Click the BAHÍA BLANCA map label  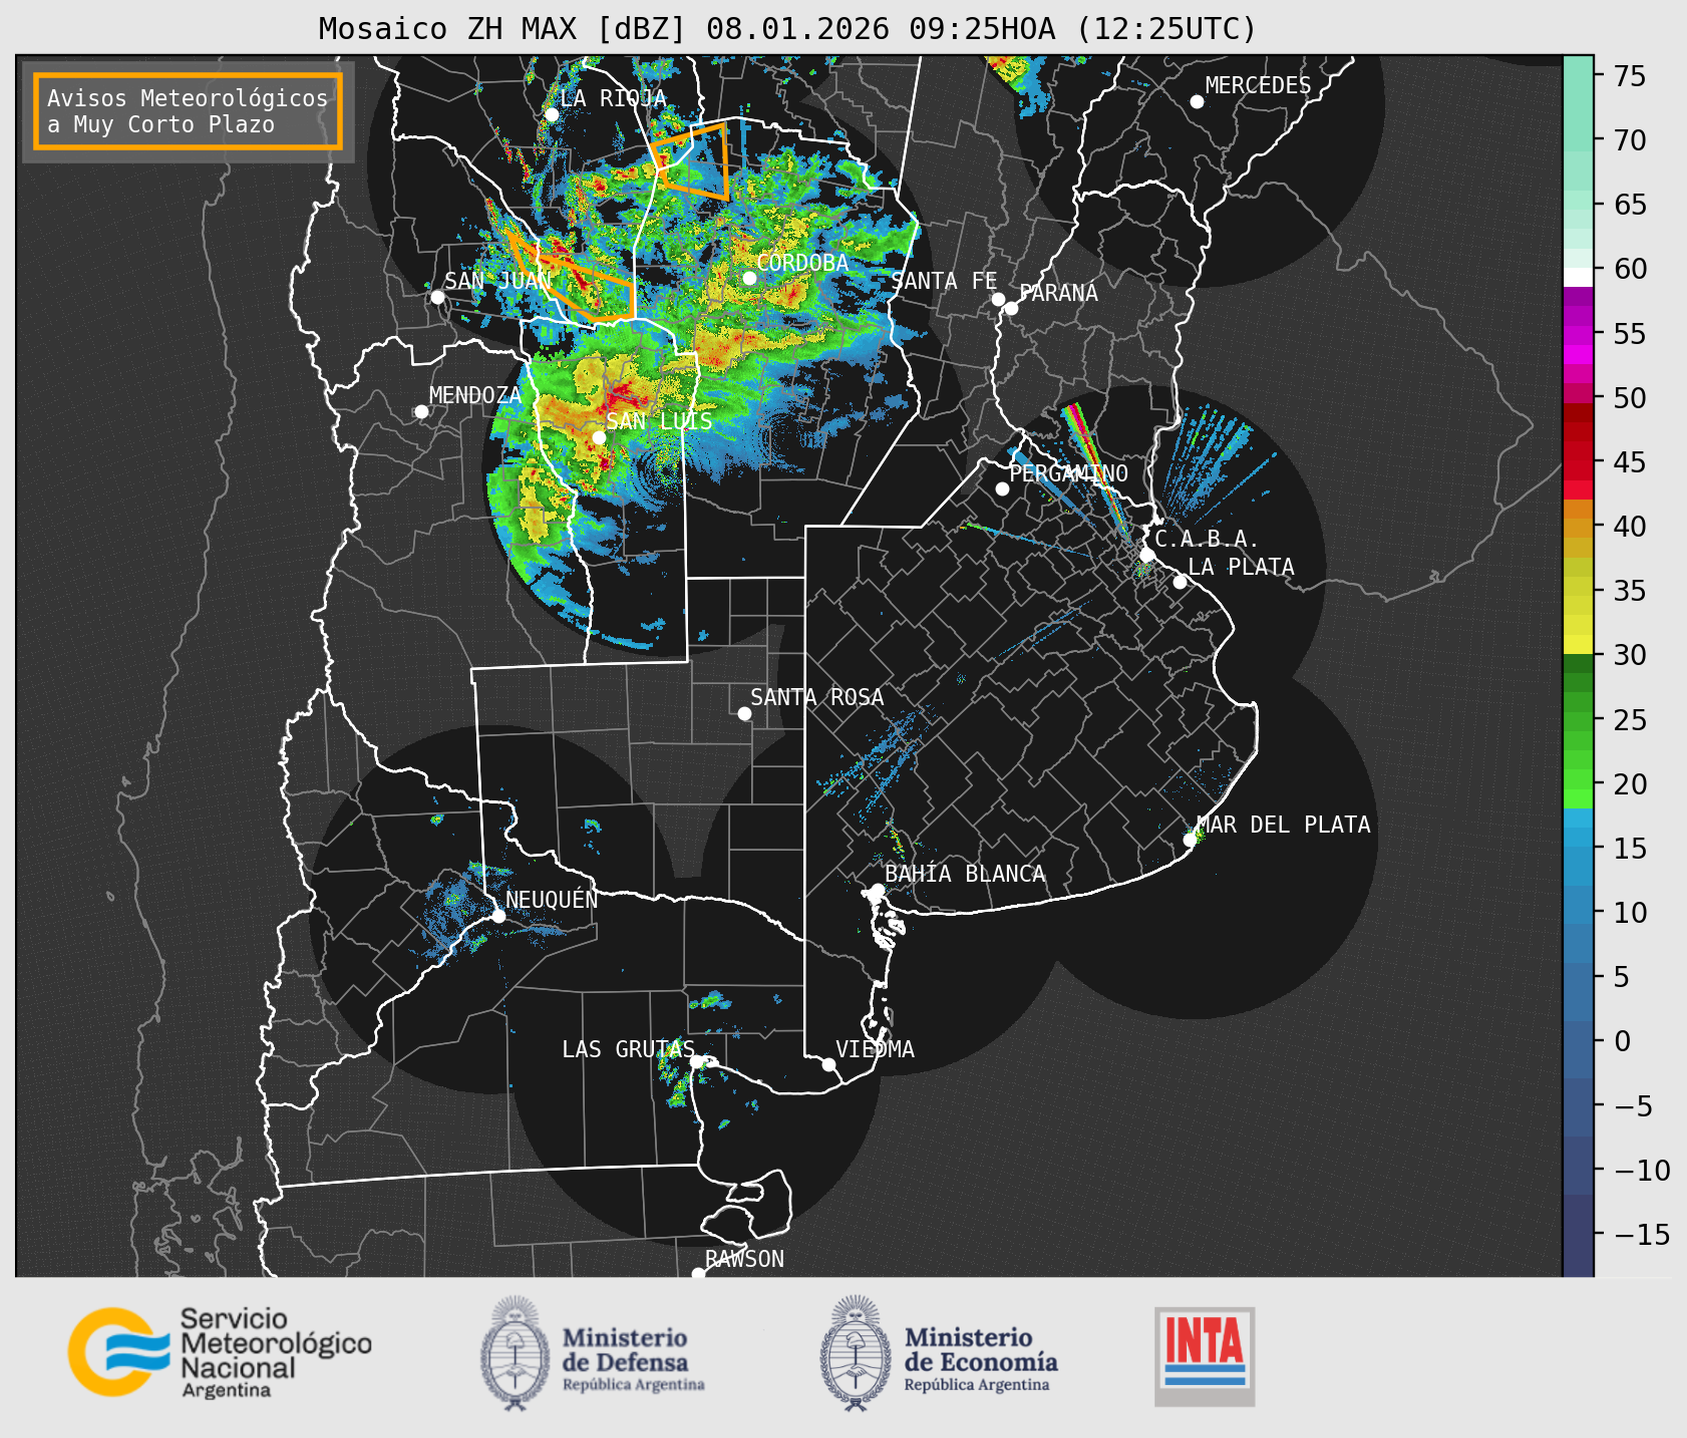[965, 874]
